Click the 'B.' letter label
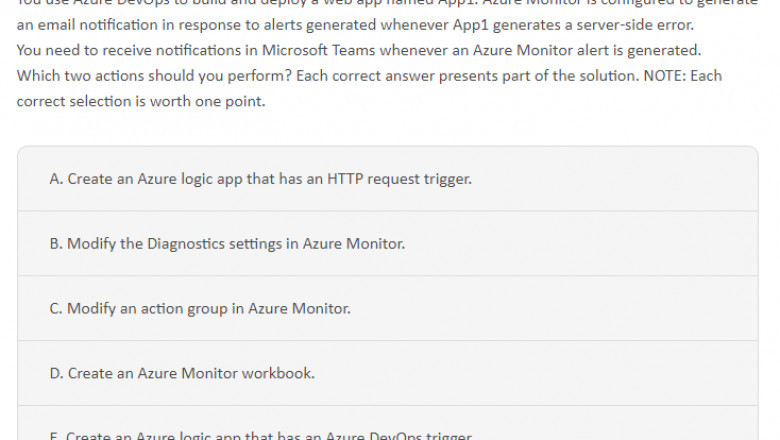Viewport: 780px width, 440px height. pos(56,243)
